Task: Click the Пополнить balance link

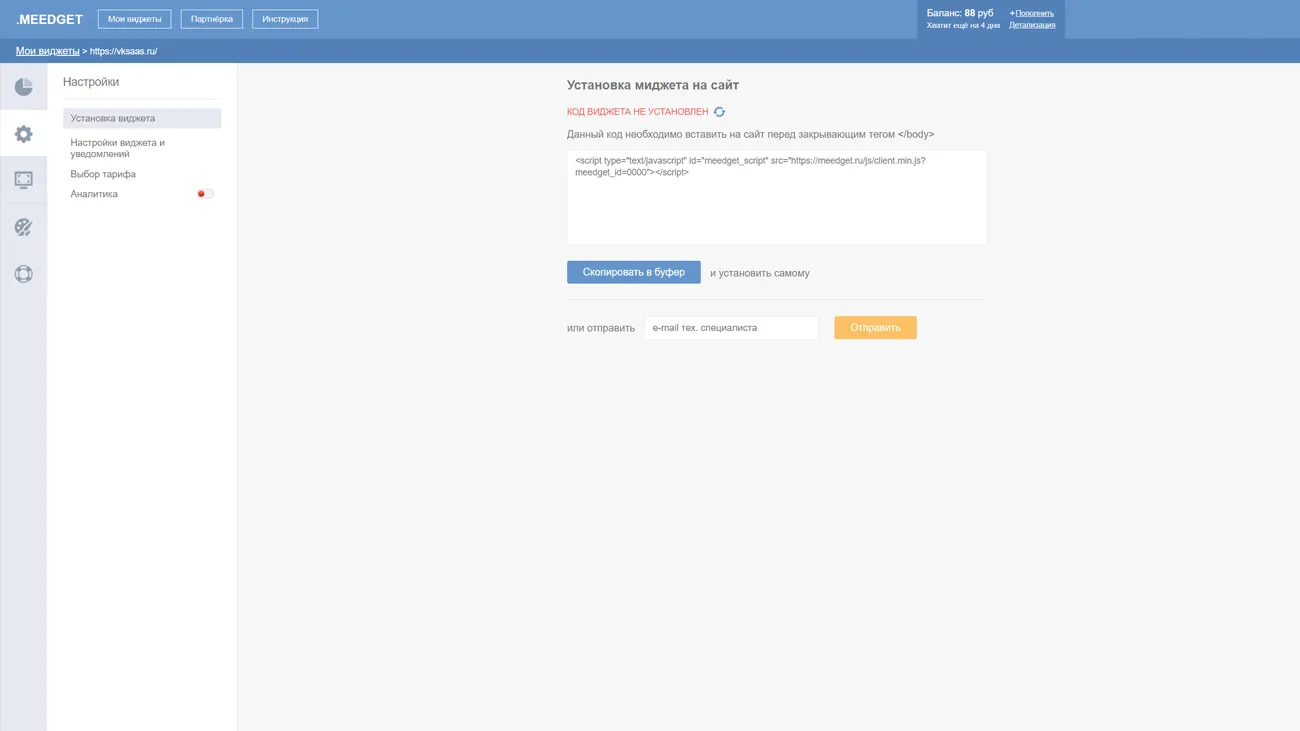Action: [1034, 13]
